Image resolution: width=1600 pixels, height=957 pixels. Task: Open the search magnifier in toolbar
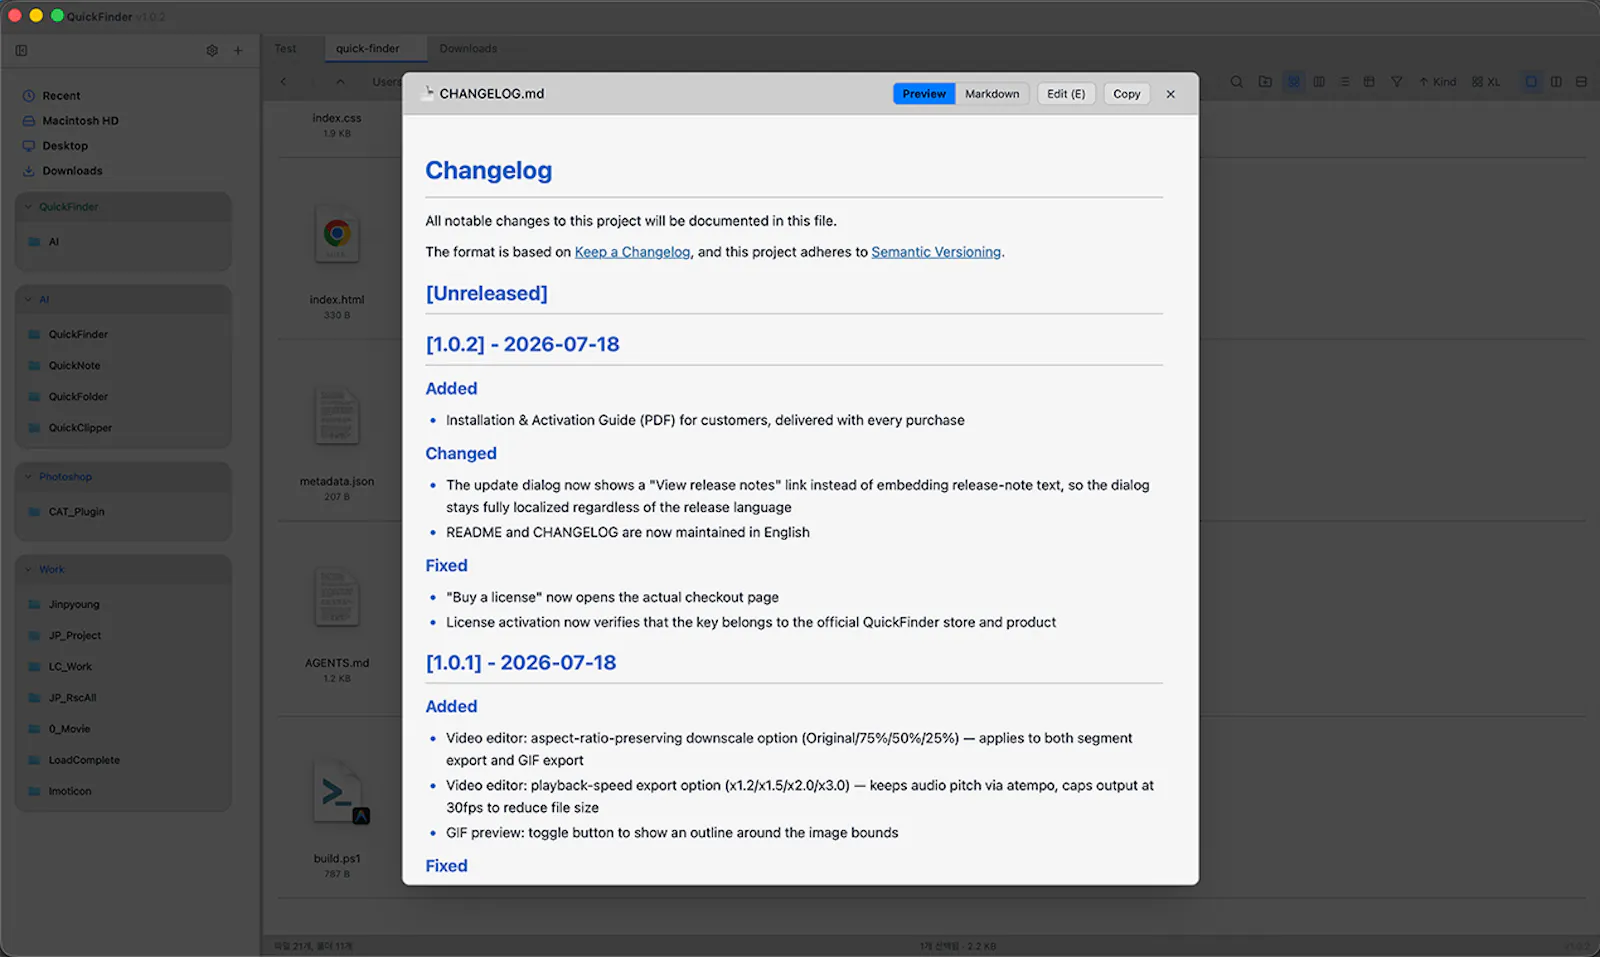1237,82
